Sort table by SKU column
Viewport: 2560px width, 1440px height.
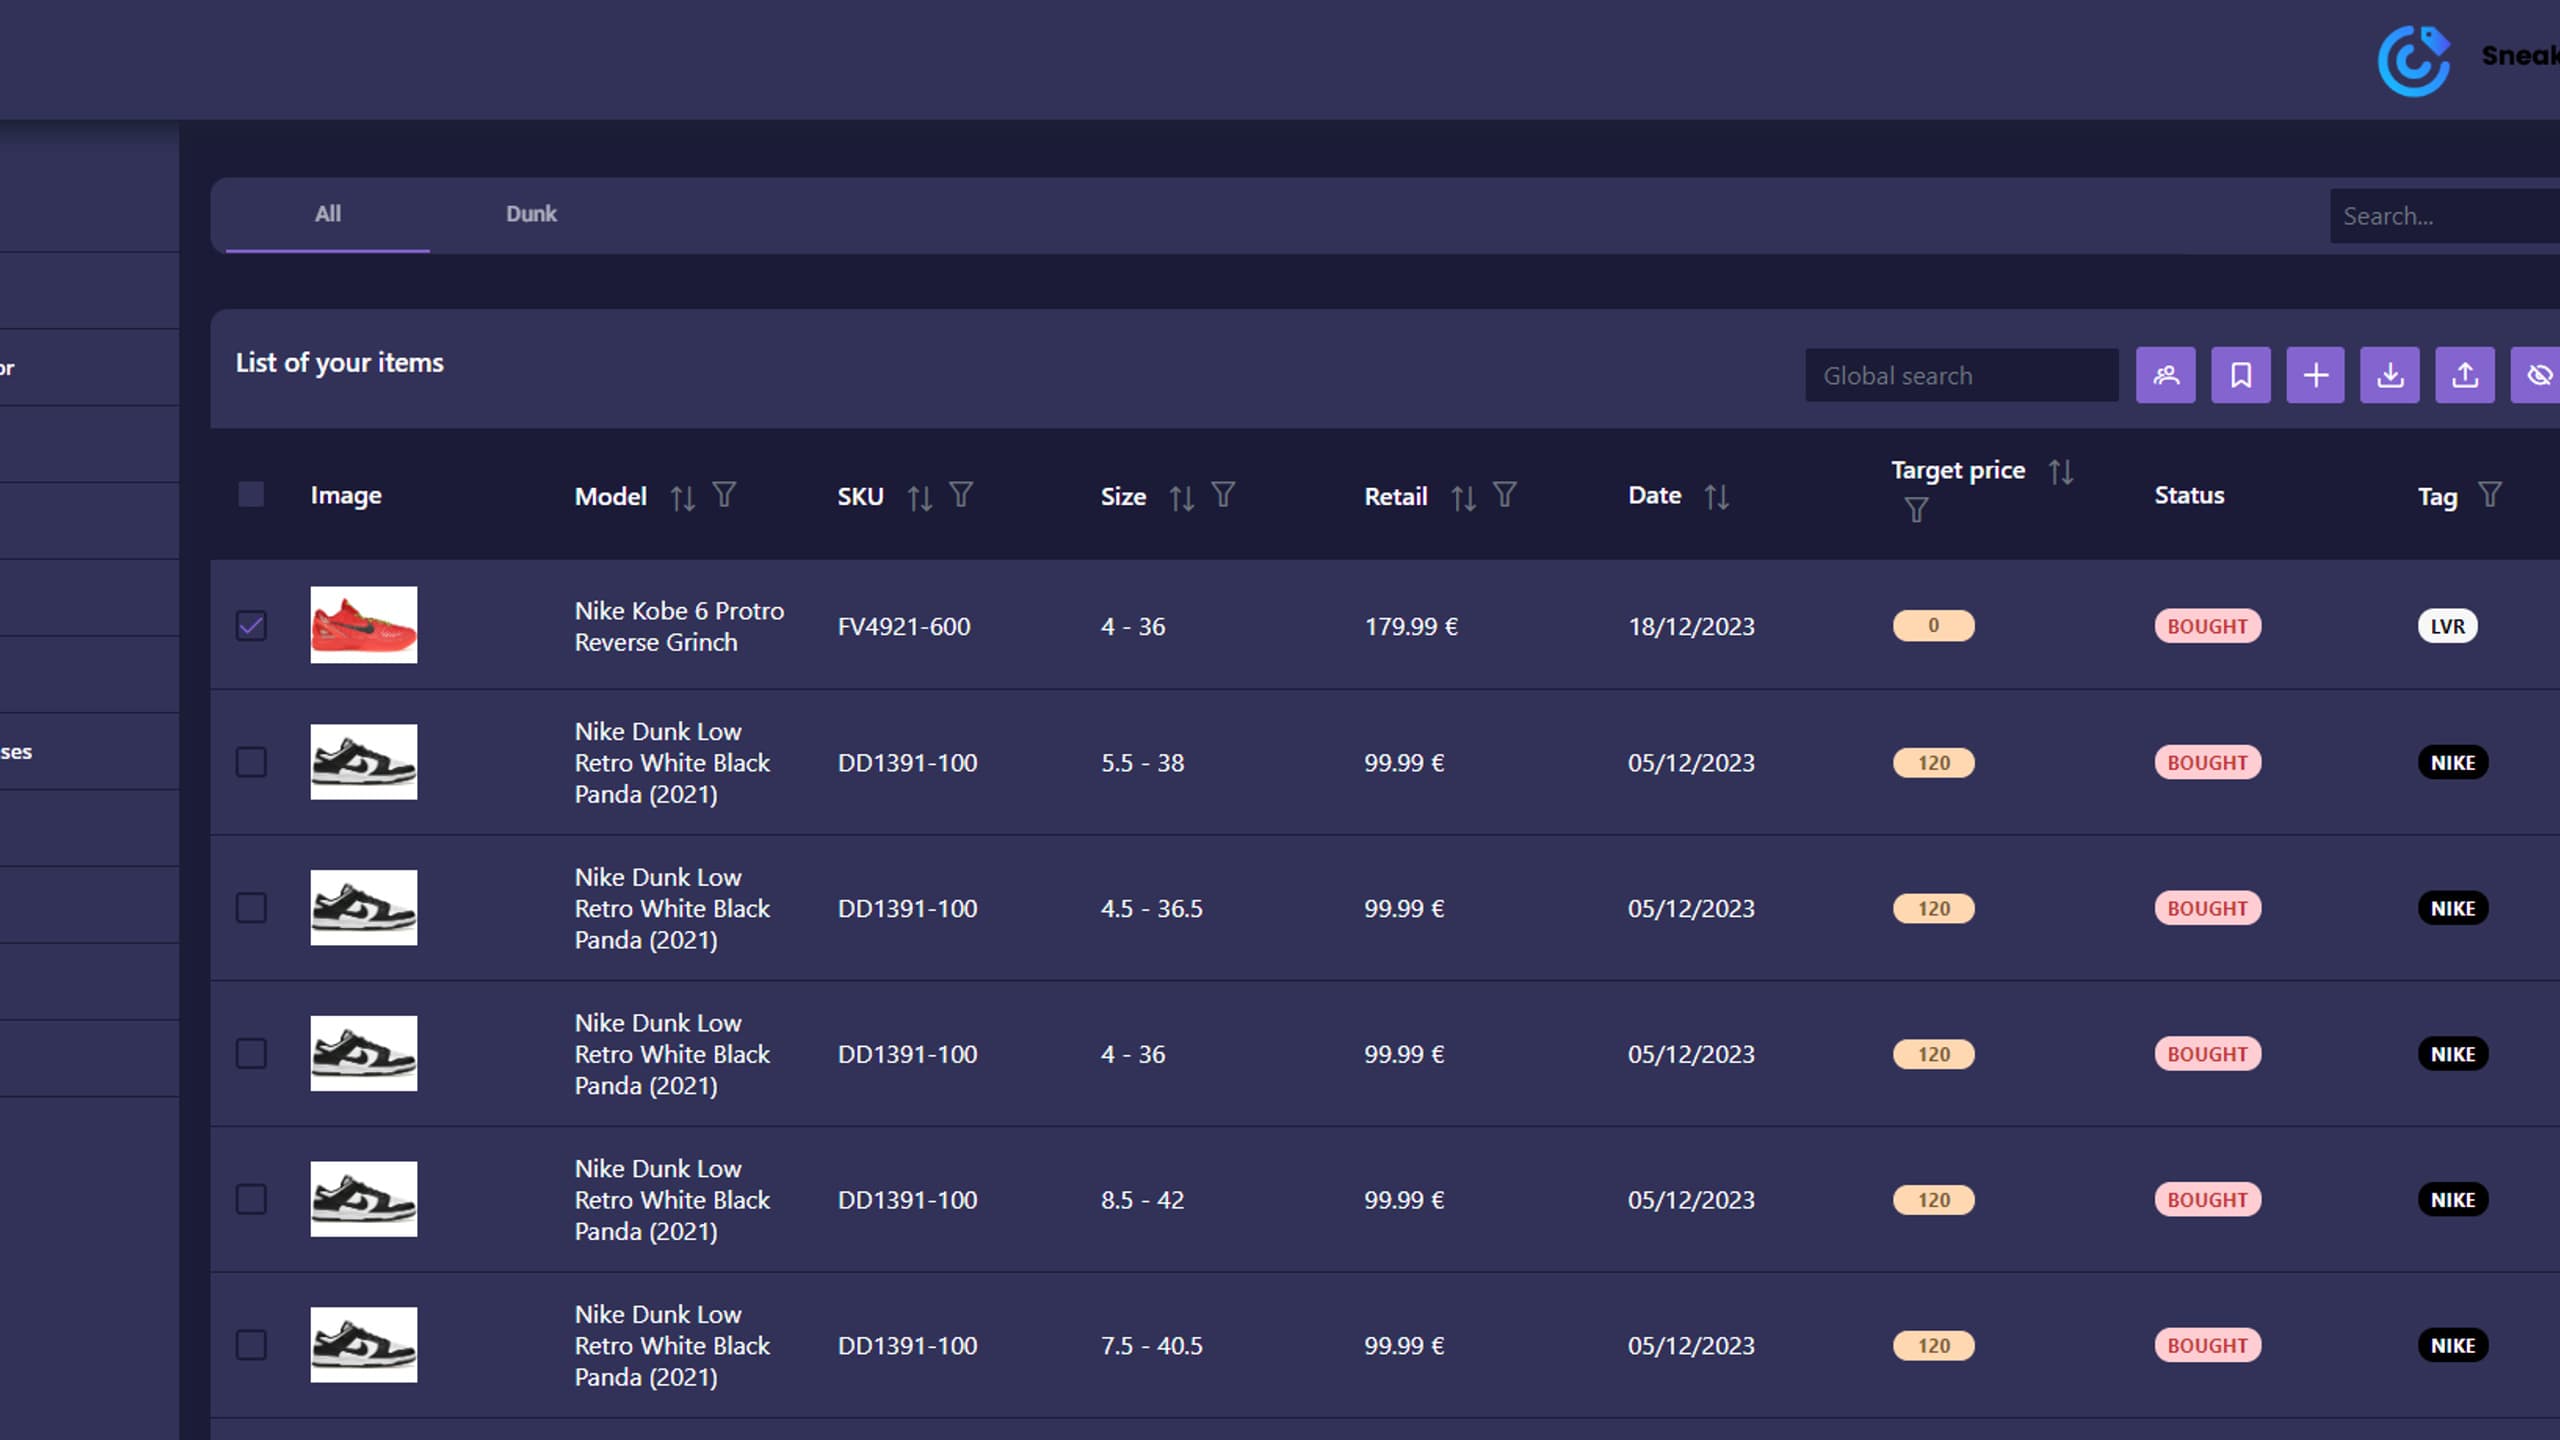[x=919, y=497]
